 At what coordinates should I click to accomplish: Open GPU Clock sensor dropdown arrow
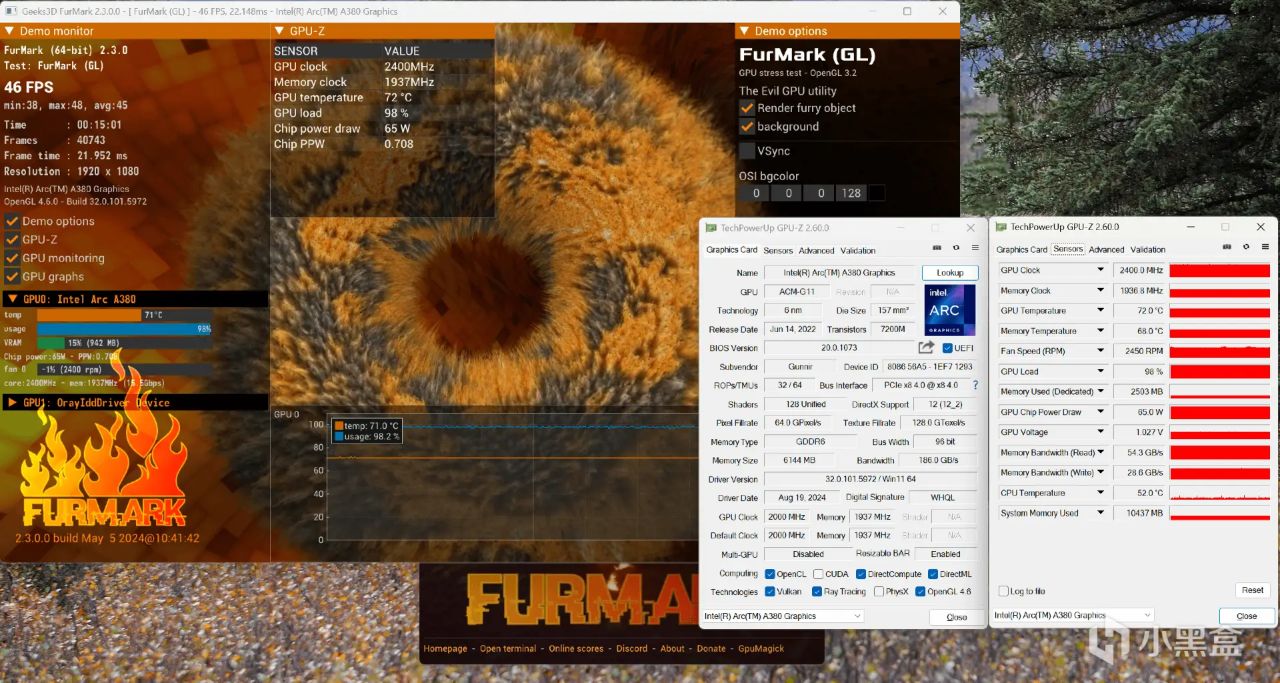[x=1100, y=270]
